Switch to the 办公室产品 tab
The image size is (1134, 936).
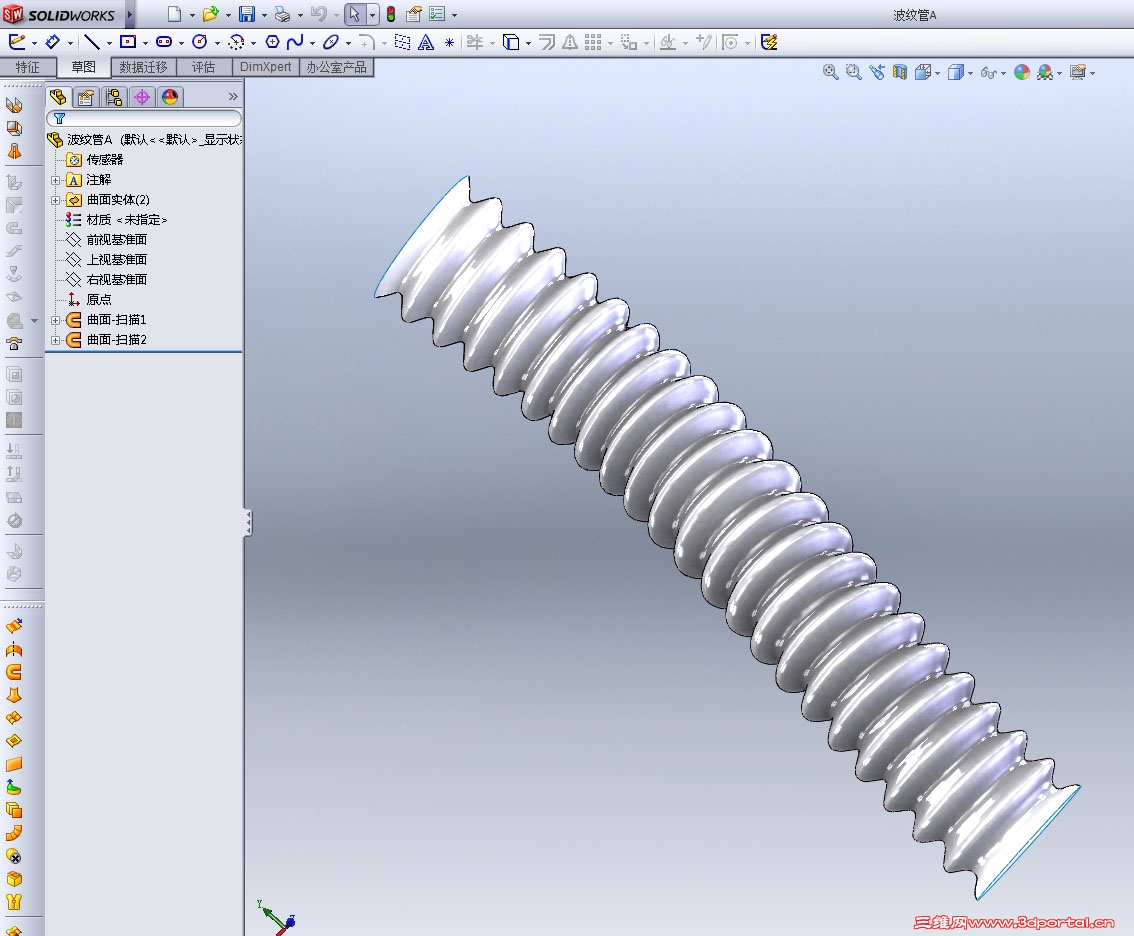coord(336,67)
